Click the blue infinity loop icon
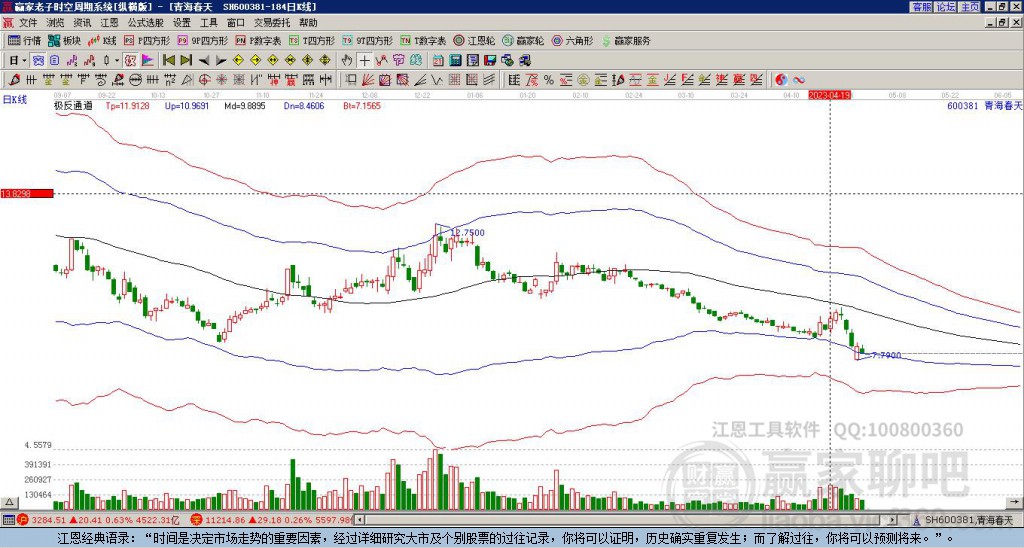The width and height of the screenshot is (1024, 548). [x=799, y=80]
